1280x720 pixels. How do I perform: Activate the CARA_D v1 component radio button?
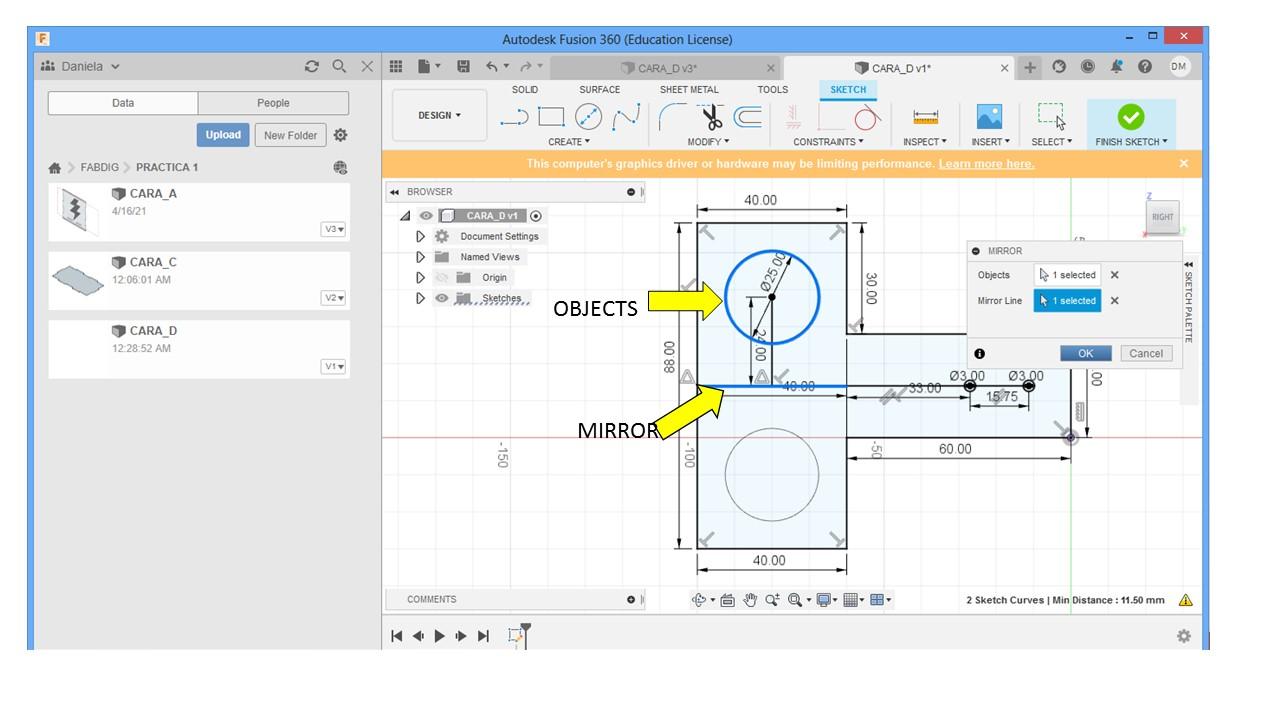point(536,216)
